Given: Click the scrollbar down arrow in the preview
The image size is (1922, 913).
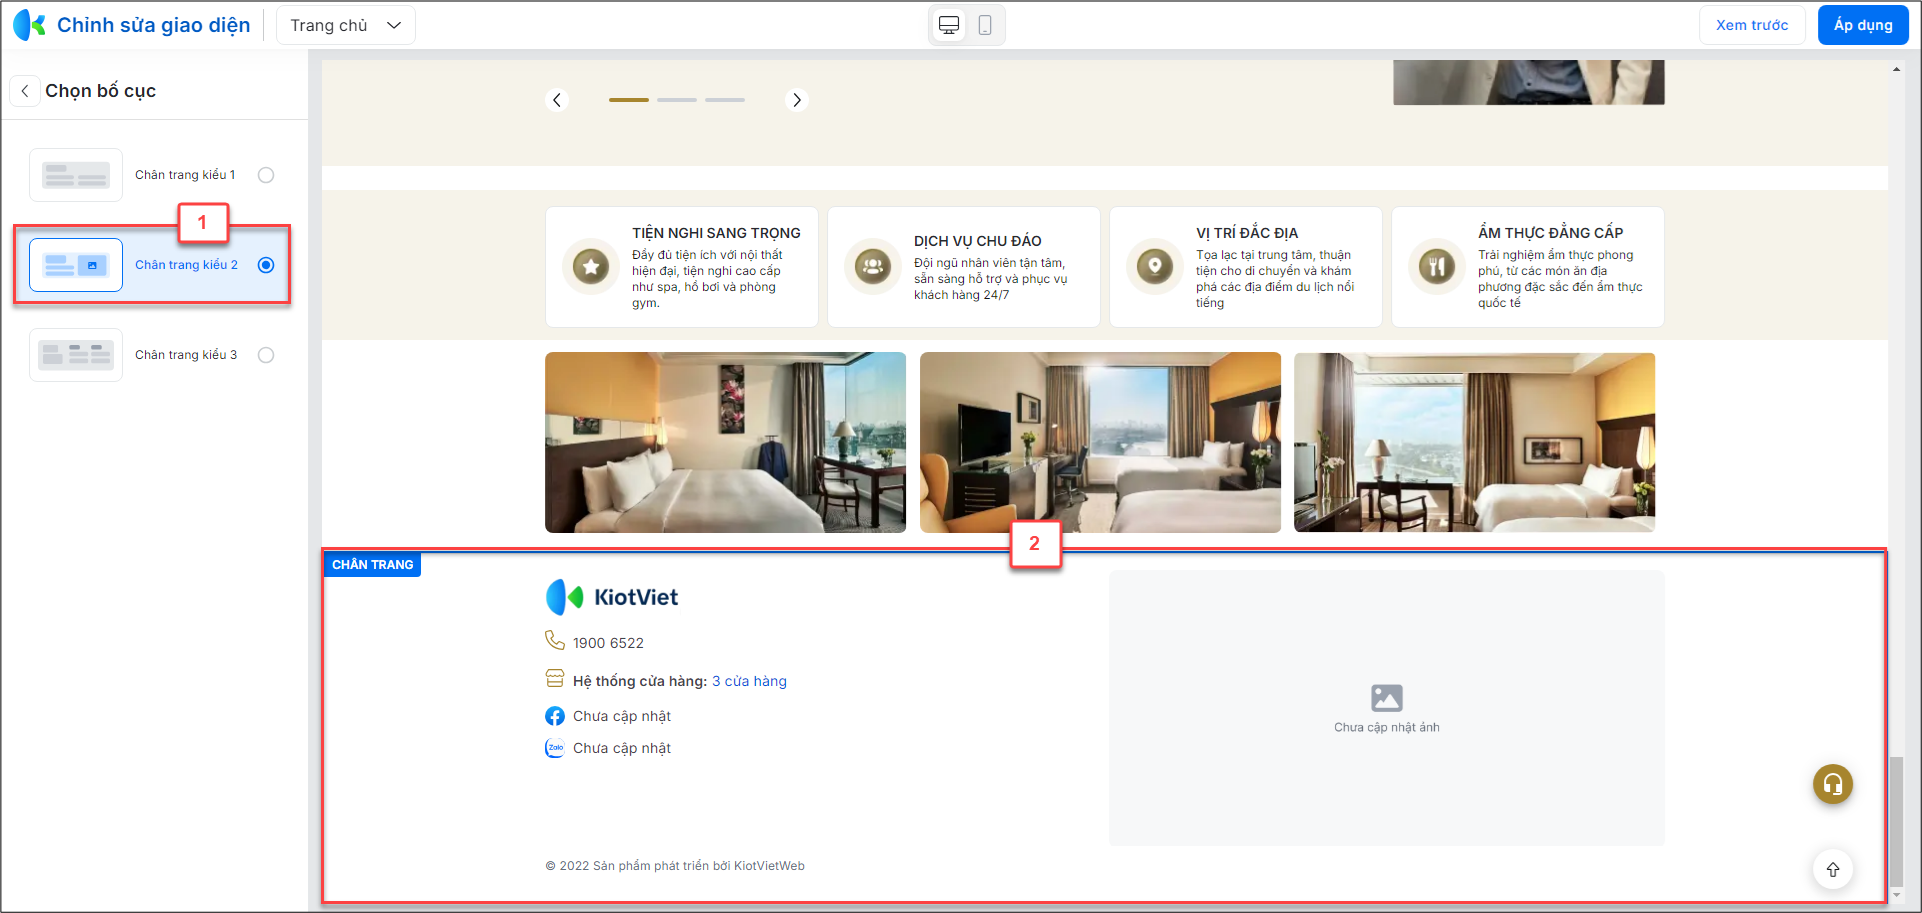Looking at the screenshot, I should [x=1896, y=895].
